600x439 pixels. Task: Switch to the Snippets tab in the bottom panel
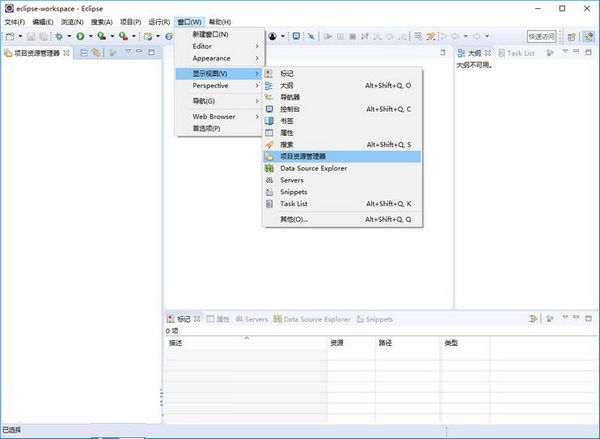[x=375, y=319]
